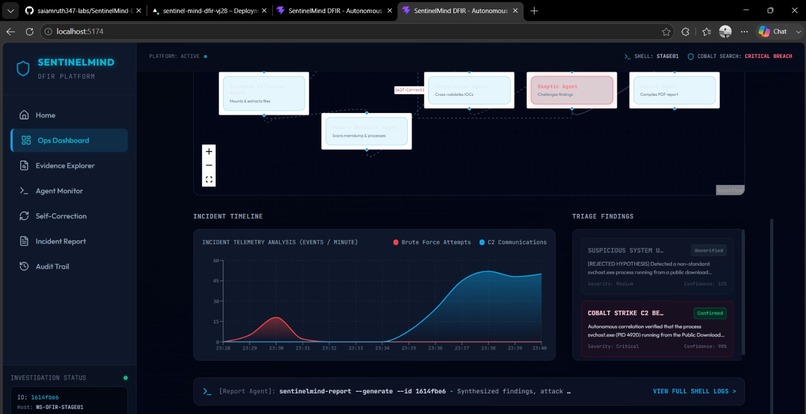The height and width of the screenshot is (414, 806).
Task: Click the 23:38 label on the timeline axis
Action: tap(488, 348)
